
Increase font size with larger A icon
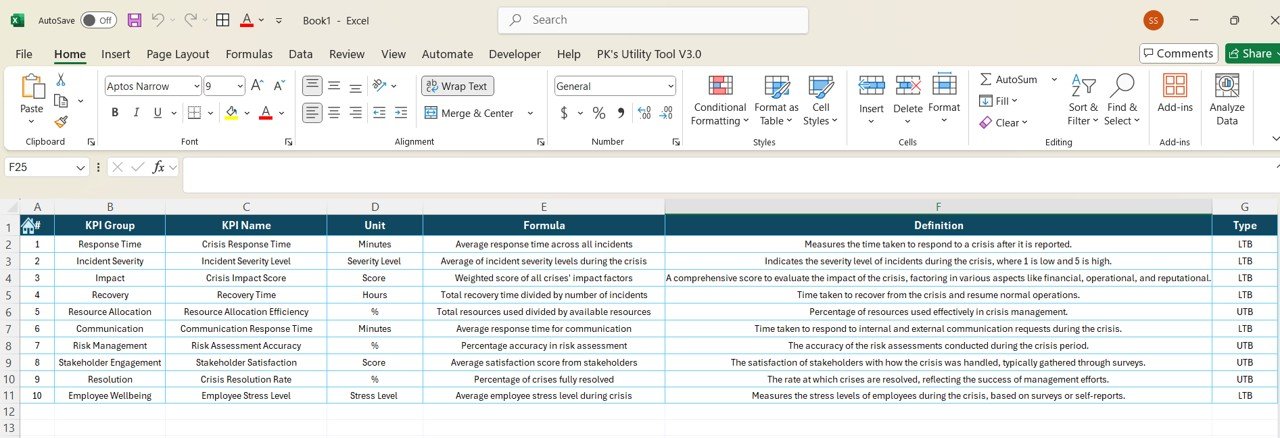click(257, 86)
